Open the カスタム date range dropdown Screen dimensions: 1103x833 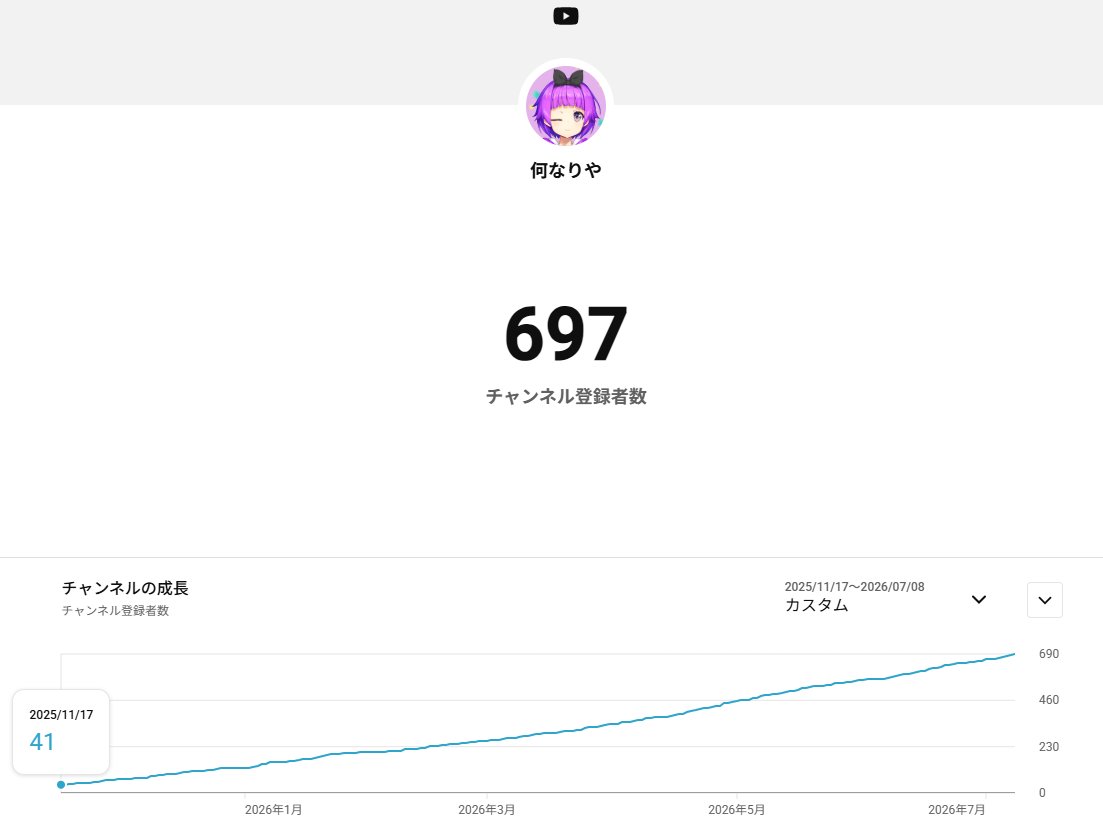[x=885, y=598]
